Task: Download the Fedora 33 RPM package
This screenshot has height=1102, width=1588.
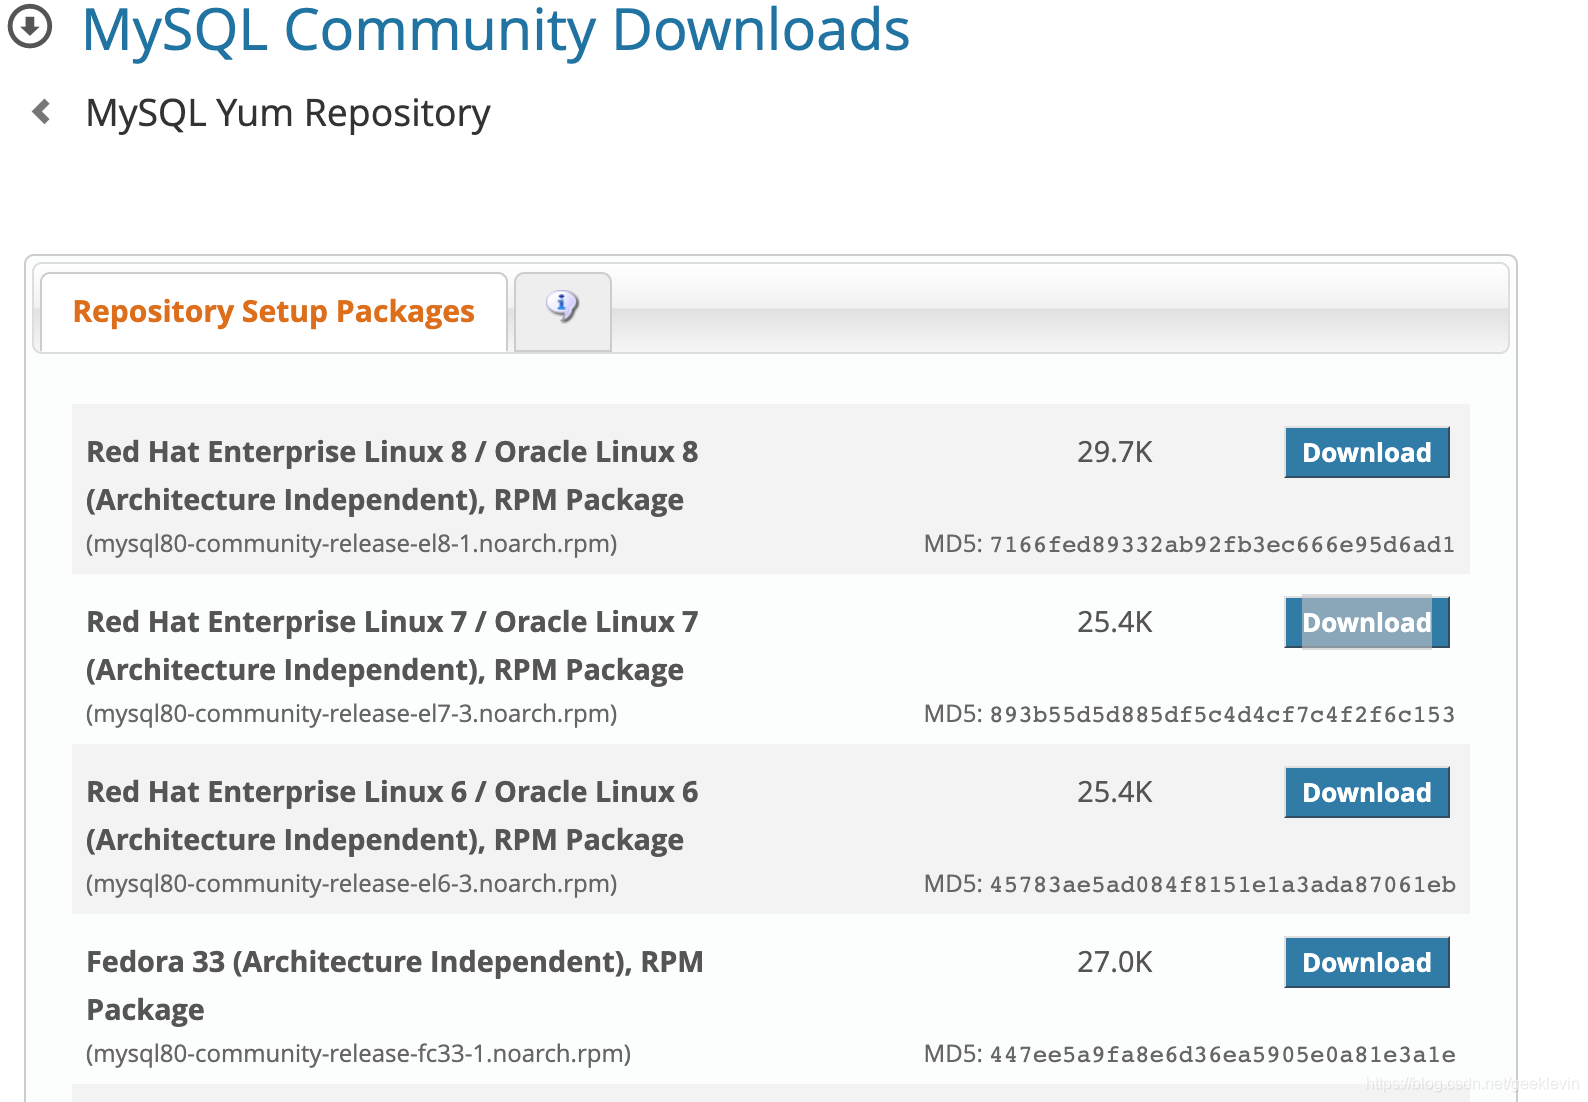Action: coord(1366,962)
